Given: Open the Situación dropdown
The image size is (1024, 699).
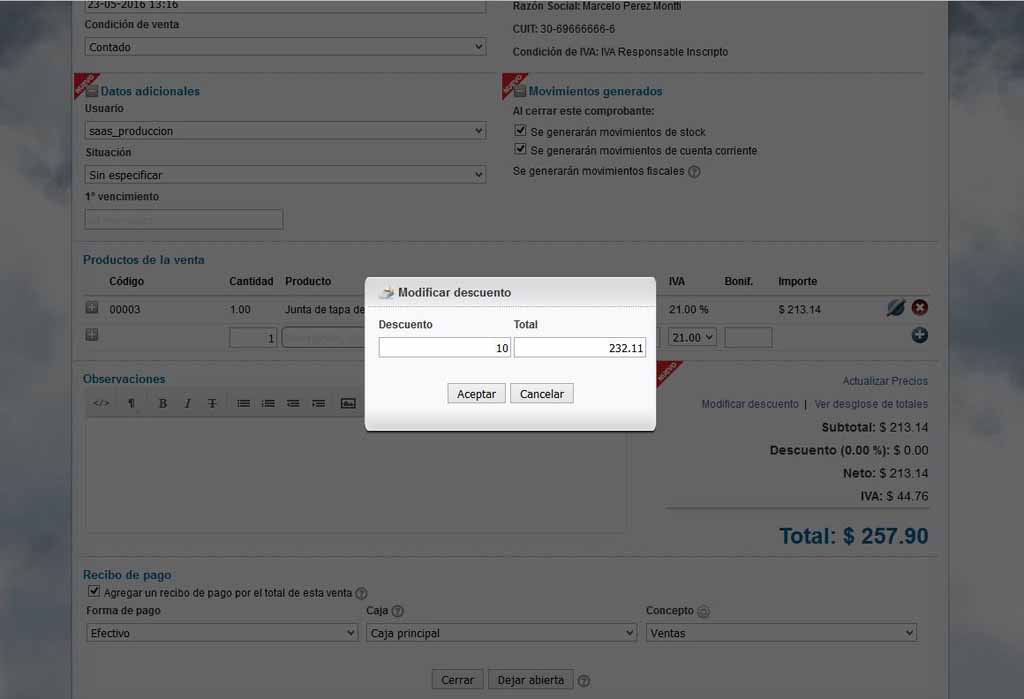Looking at the screenshot, I should 285,175.
